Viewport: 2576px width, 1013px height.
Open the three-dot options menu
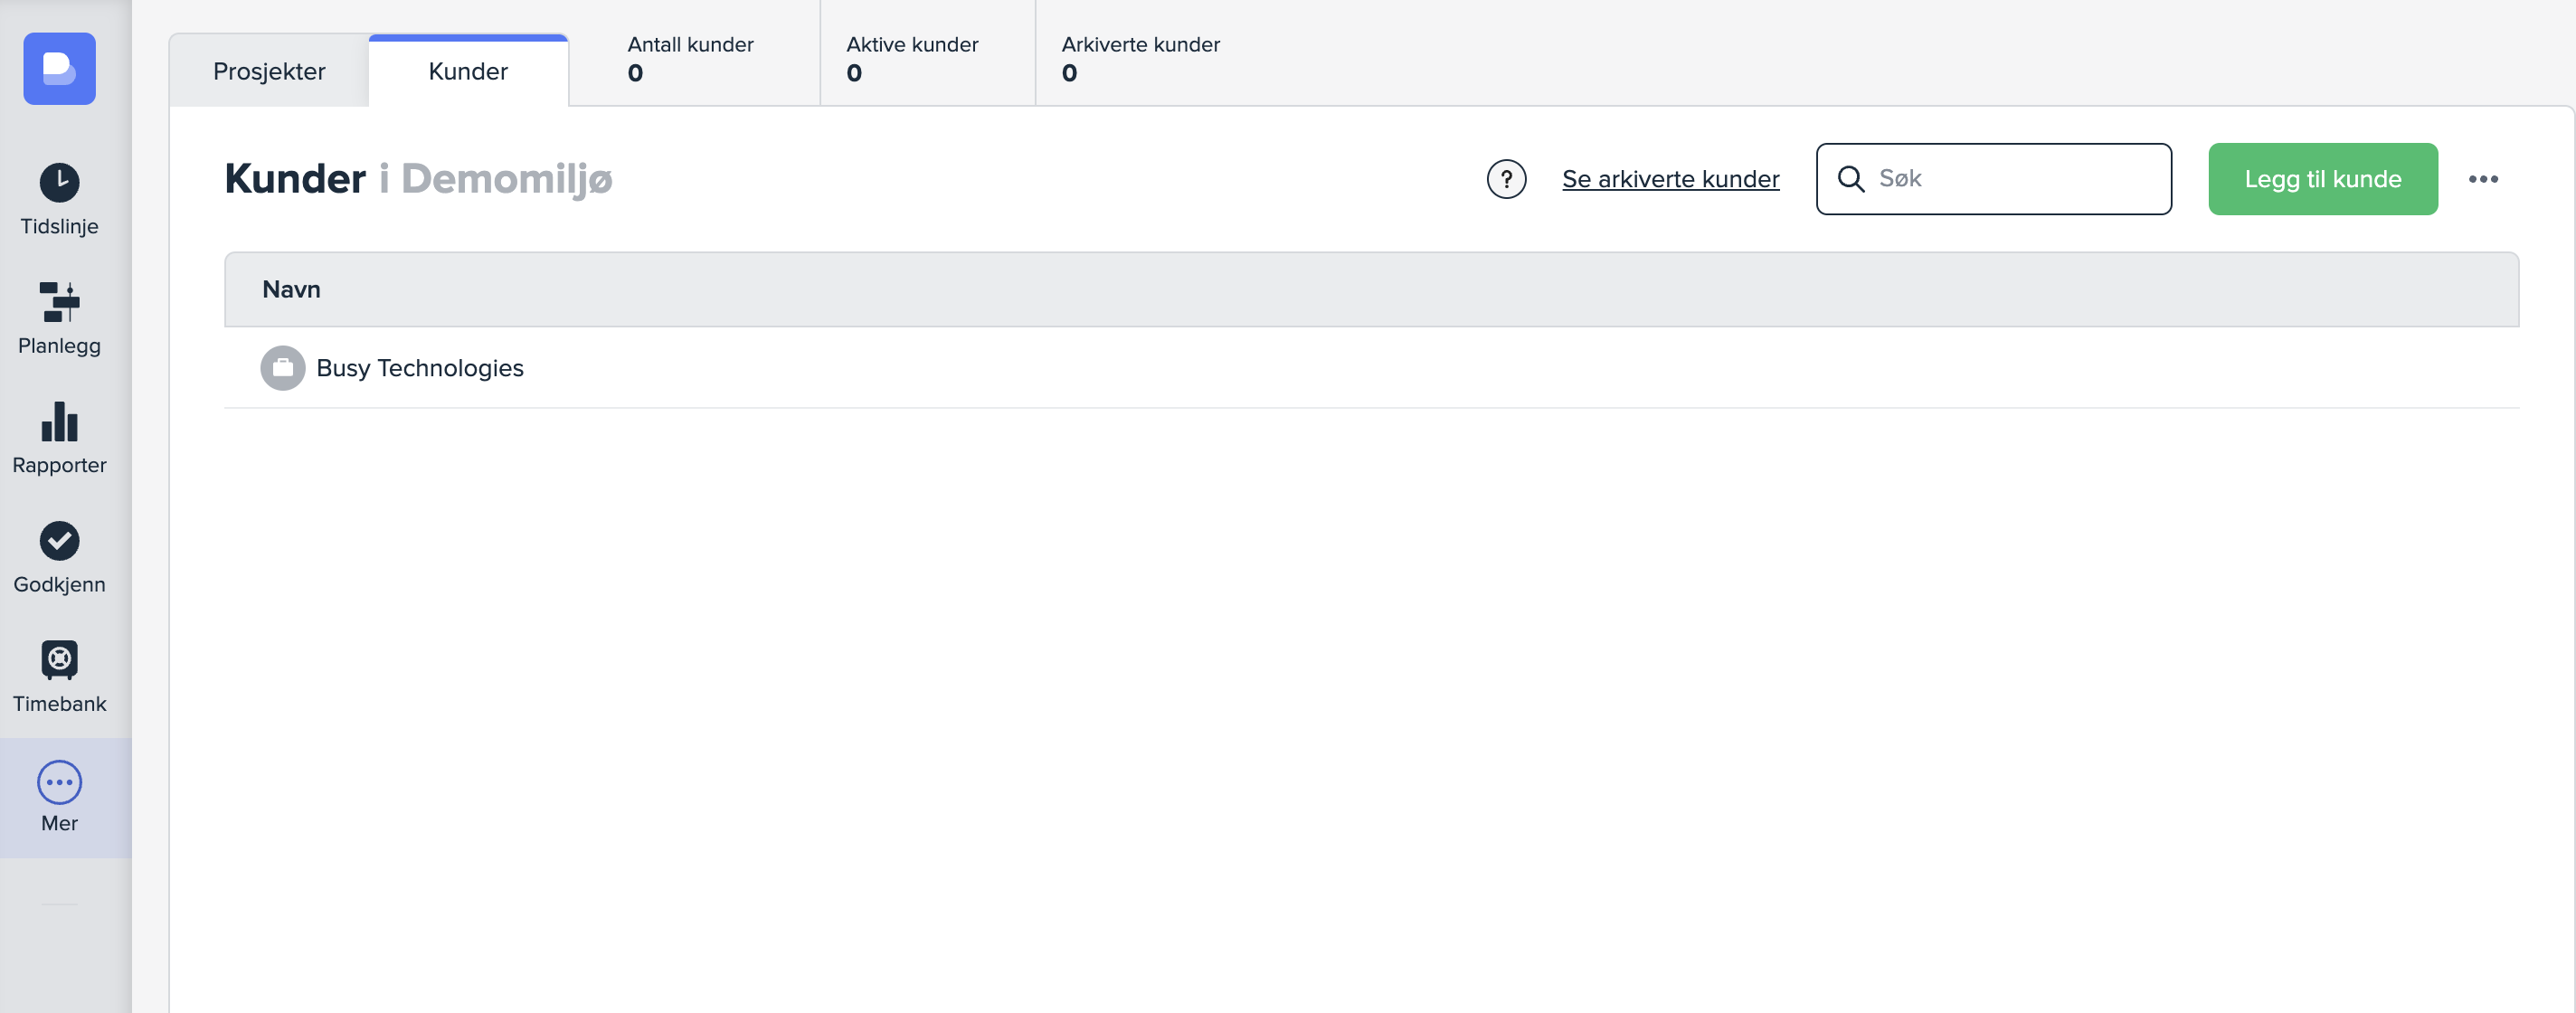click(x=2482, y=179)
